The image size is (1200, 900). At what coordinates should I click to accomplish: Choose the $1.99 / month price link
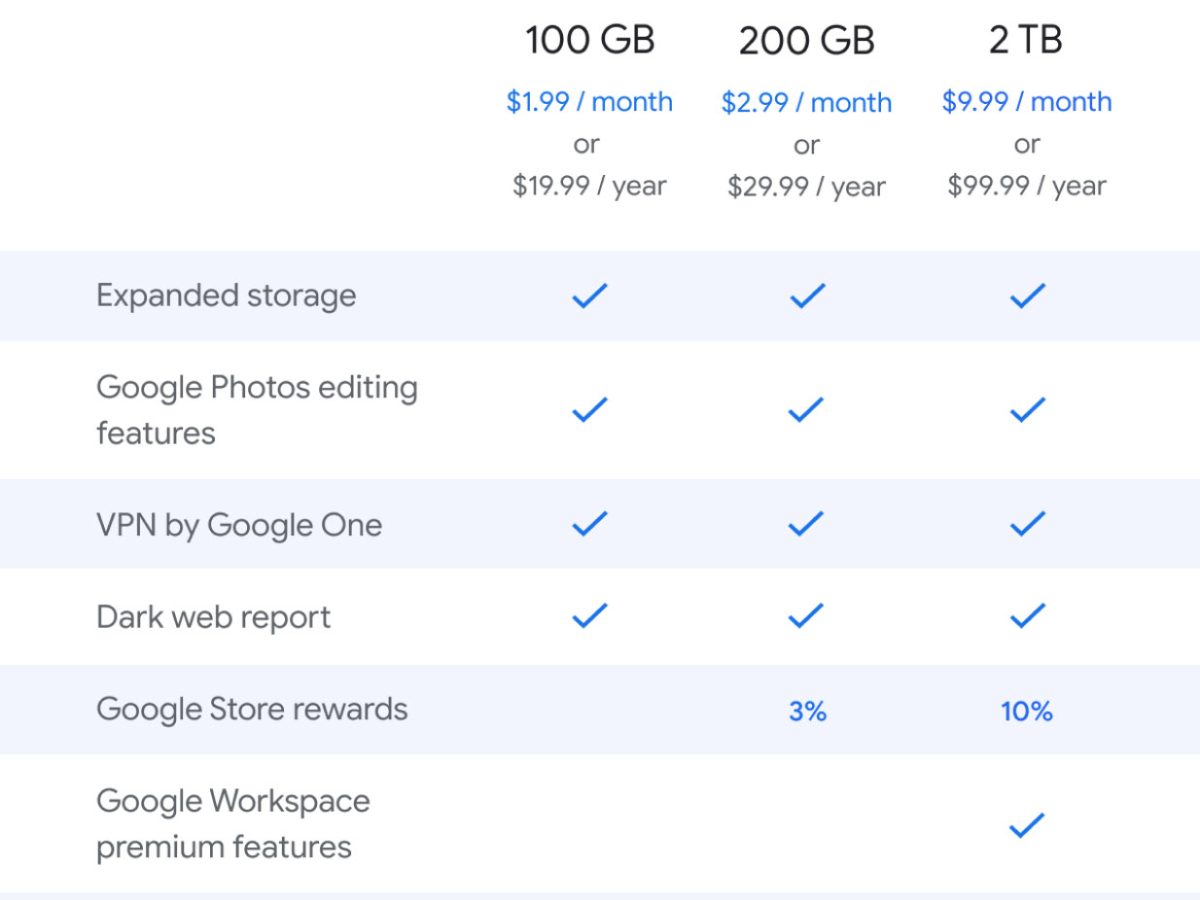(589, 102)
